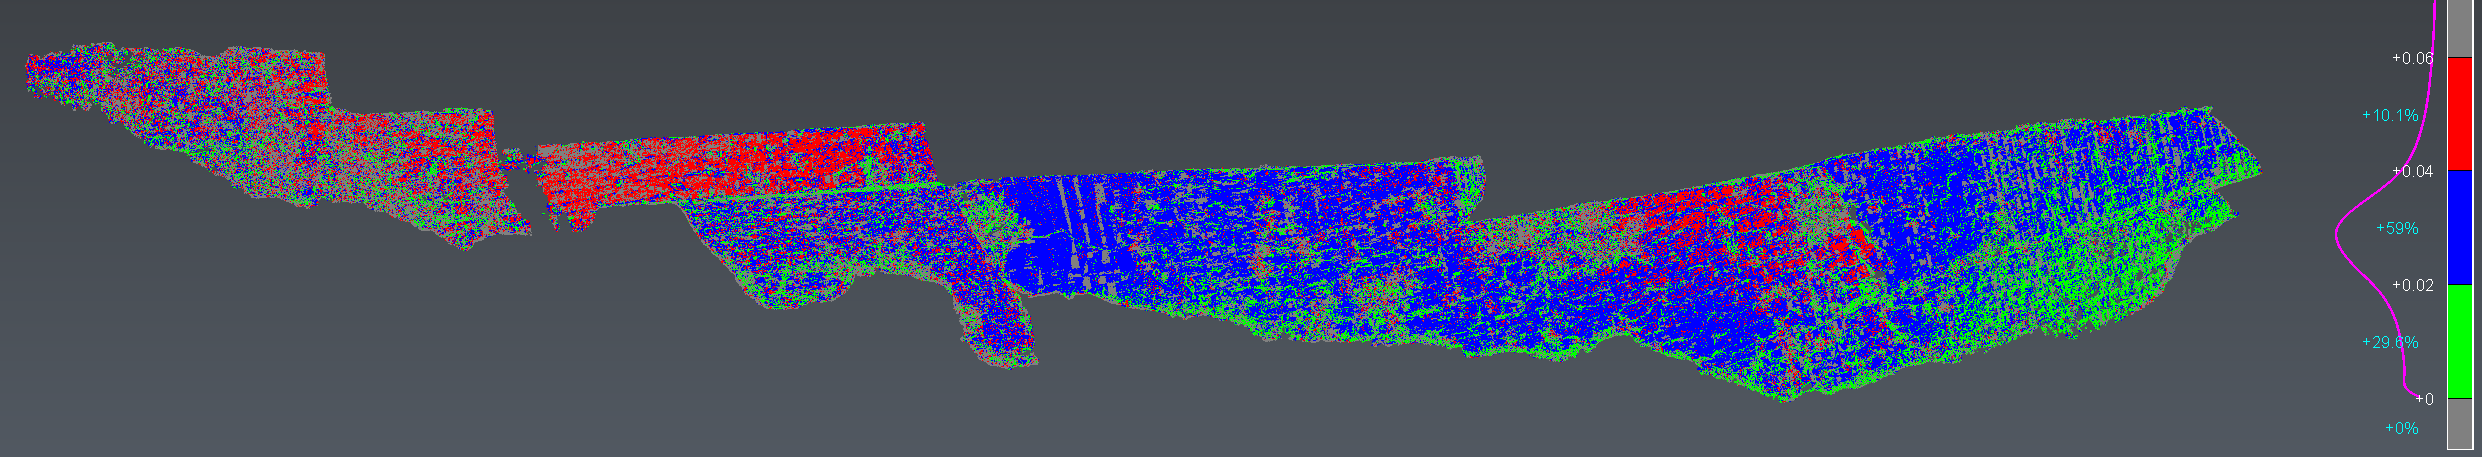Viewport: 2482px width, 457px height.
Task: Select the +0.04 scale value label
Action: pyautogui.click(x=2412, y=172)
